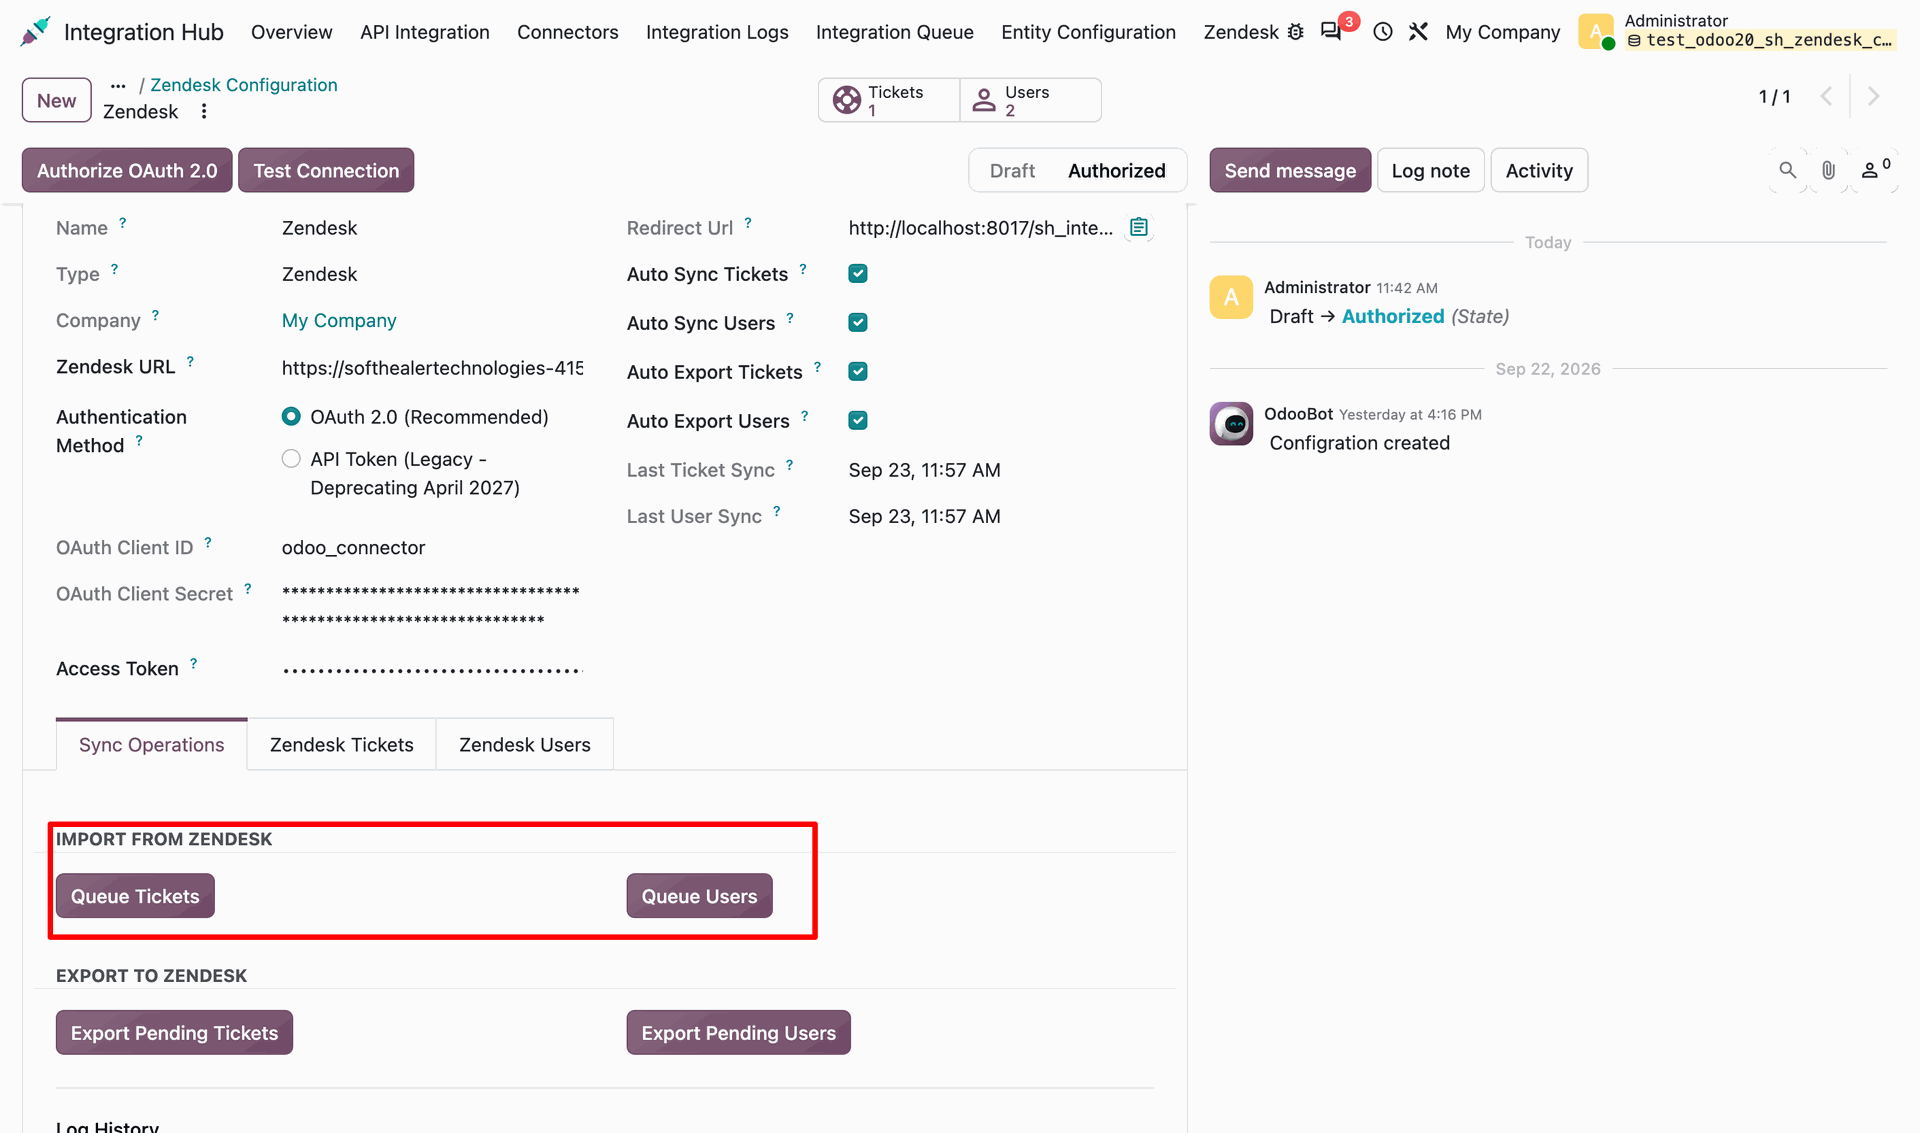Click the OAuth Client ID field
Screen dimensions: 1920x1133
(x=433, y=547)
